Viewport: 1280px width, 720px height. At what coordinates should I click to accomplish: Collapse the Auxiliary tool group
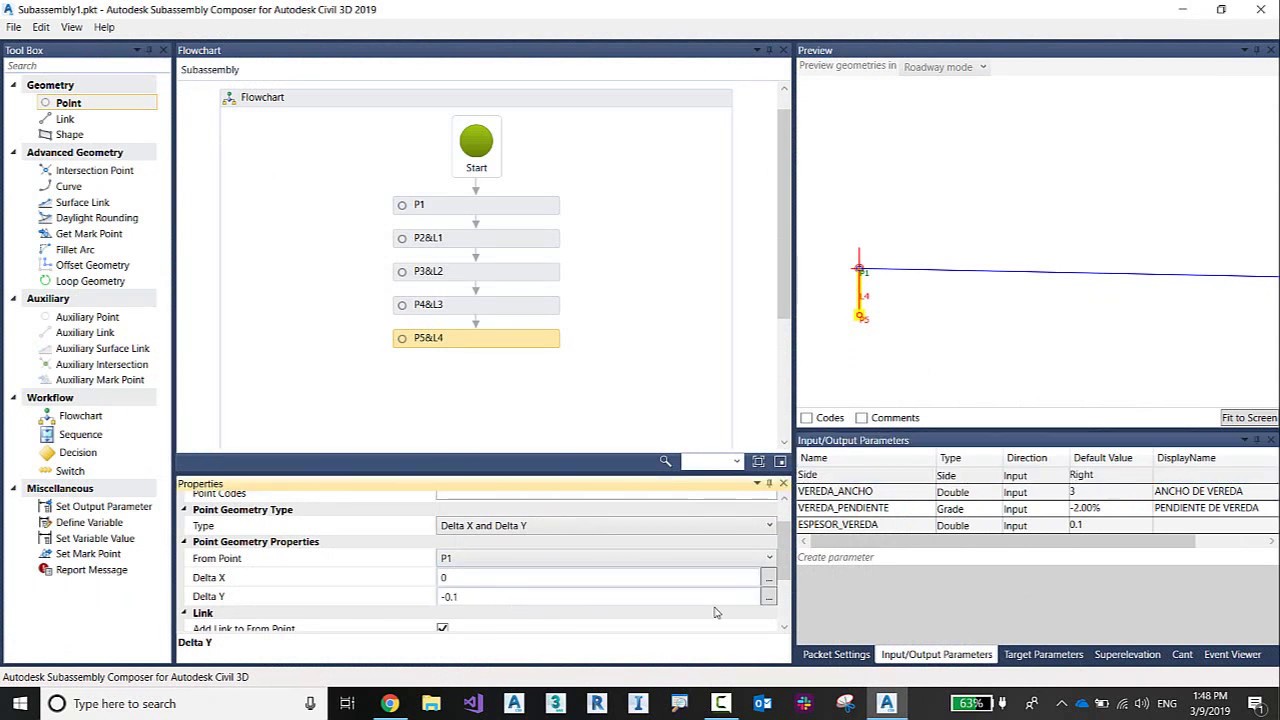pos(14,298)
